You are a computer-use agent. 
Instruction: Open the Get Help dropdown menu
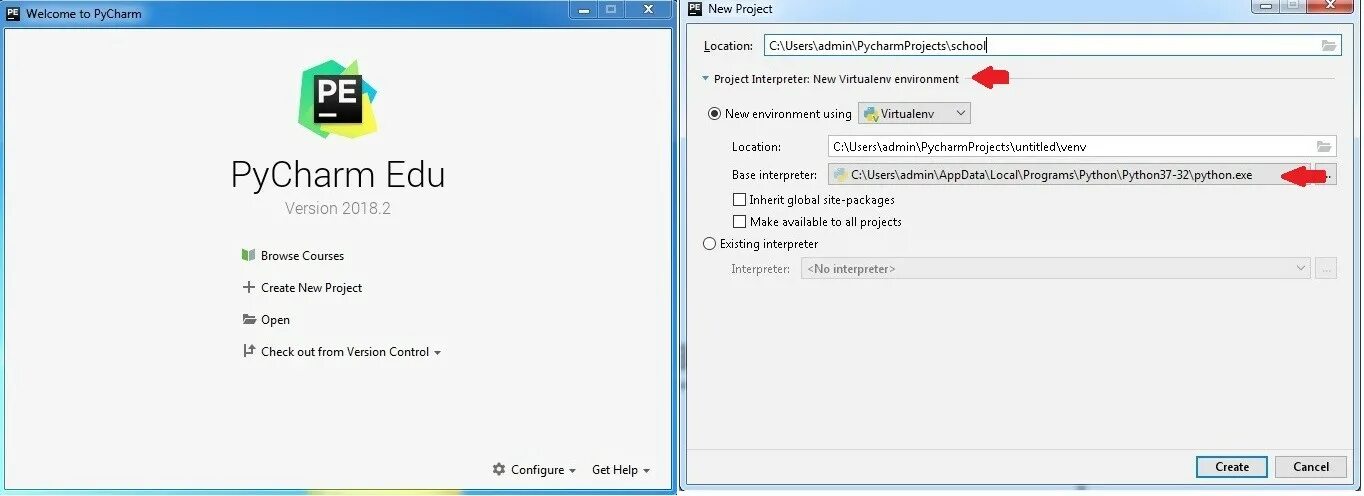621,469
